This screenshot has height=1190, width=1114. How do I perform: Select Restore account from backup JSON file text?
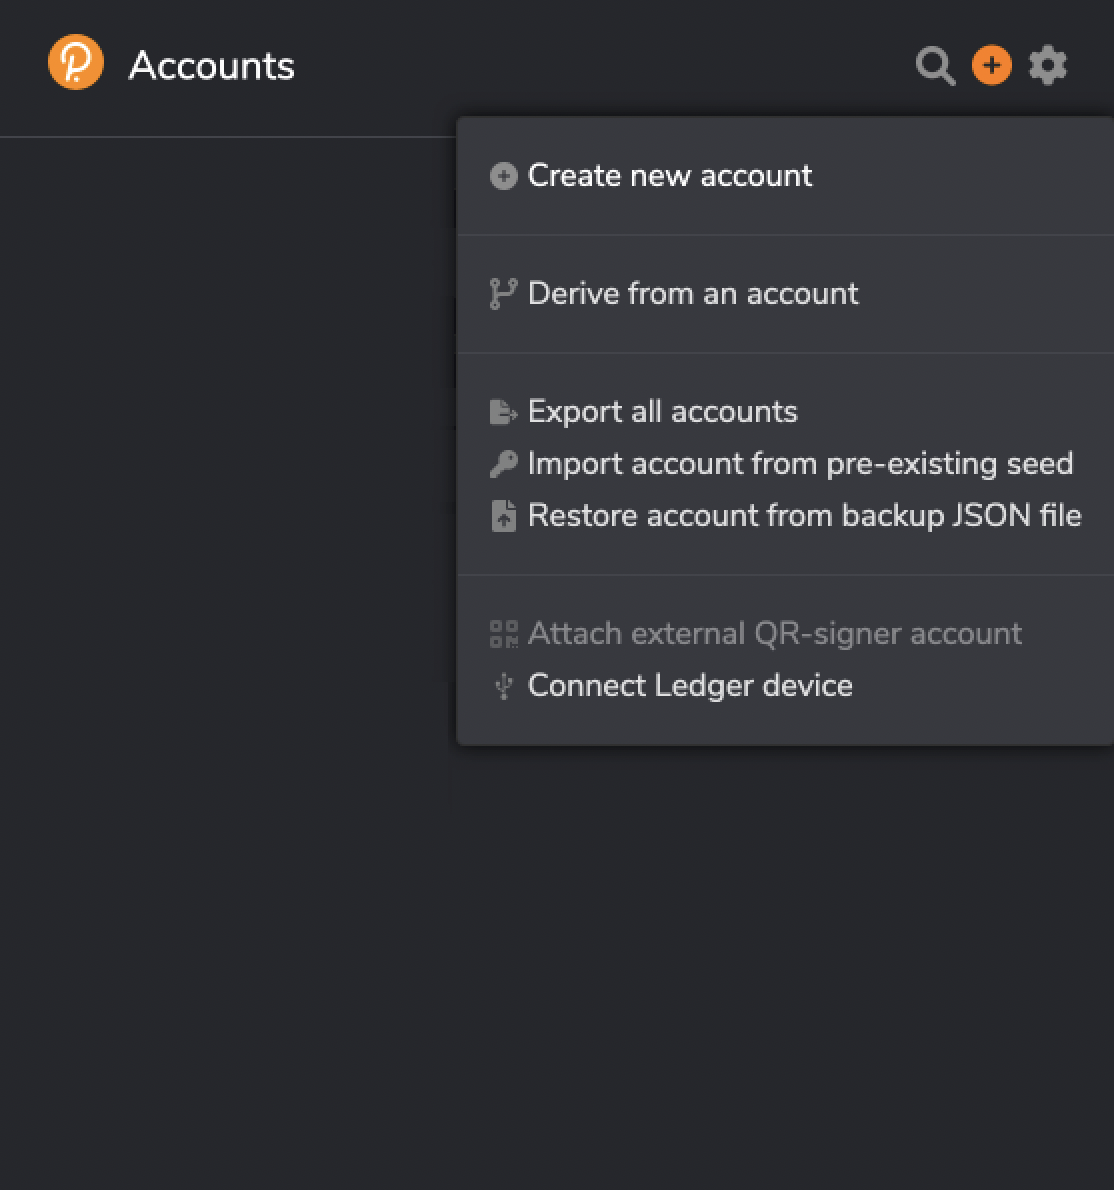click(x=804, y=516)
